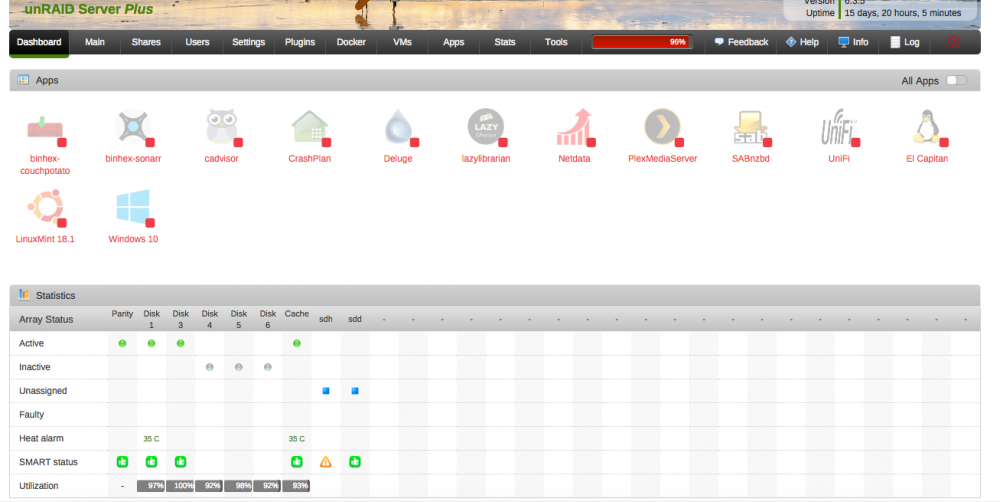1000x502 pixels.
Task: Click Disk 1 97% utilization bar
Action: coord(151,486)
